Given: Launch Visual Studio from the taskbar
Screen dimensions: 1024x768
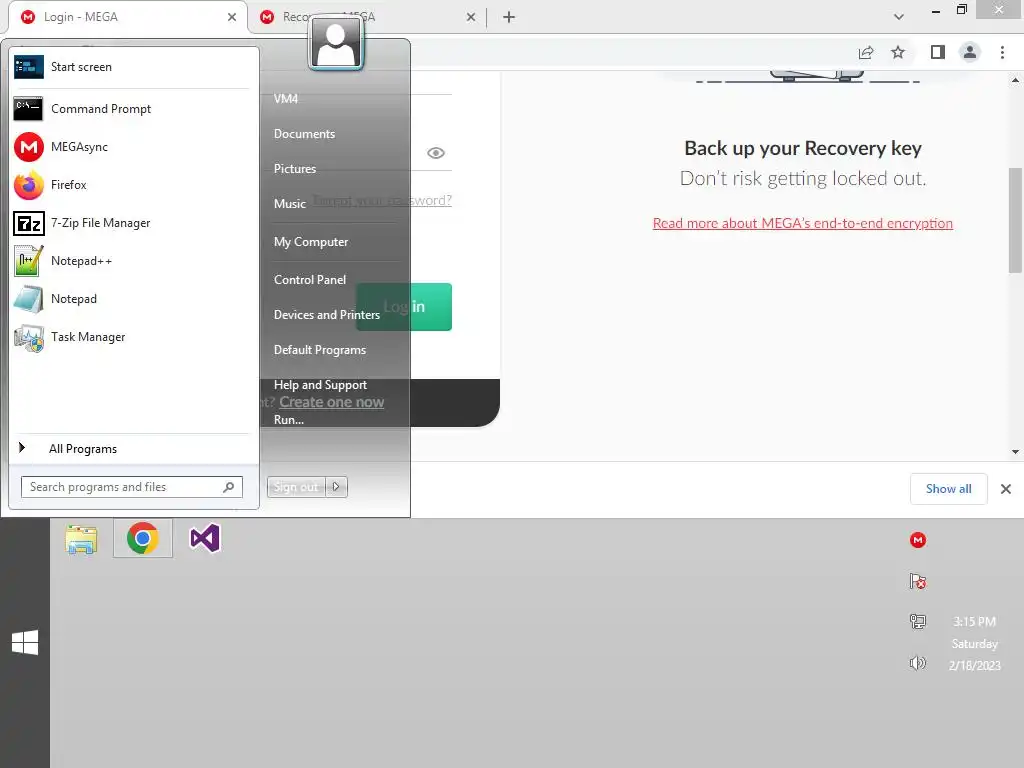Looking at the screenshot, I should coord(205,539).
